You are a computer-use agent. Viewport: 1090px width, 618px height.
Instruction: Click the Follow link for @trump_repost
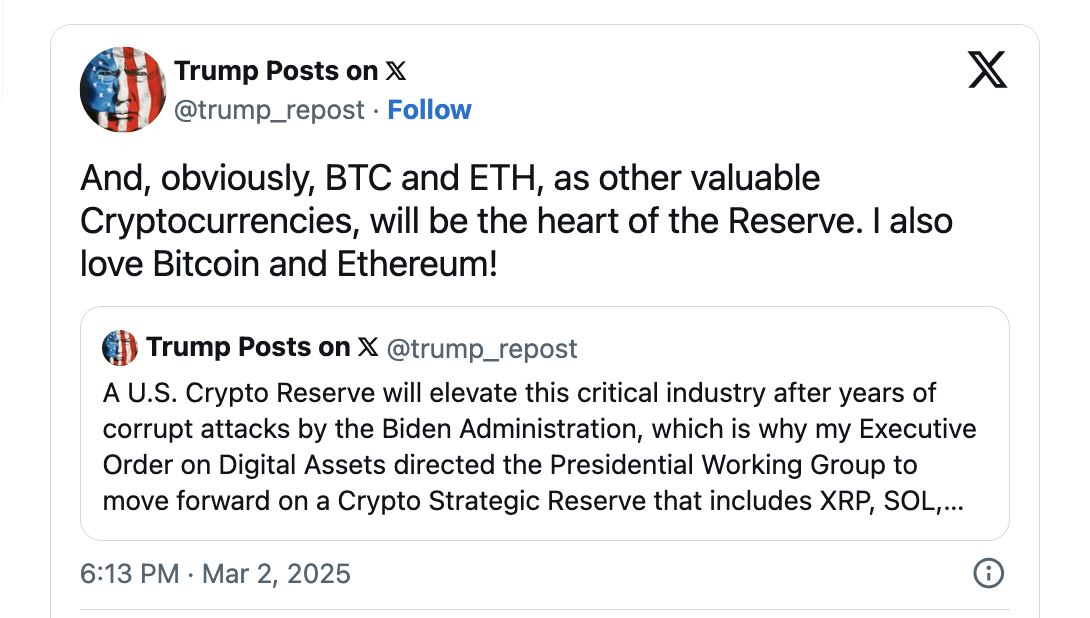point(429,110)
